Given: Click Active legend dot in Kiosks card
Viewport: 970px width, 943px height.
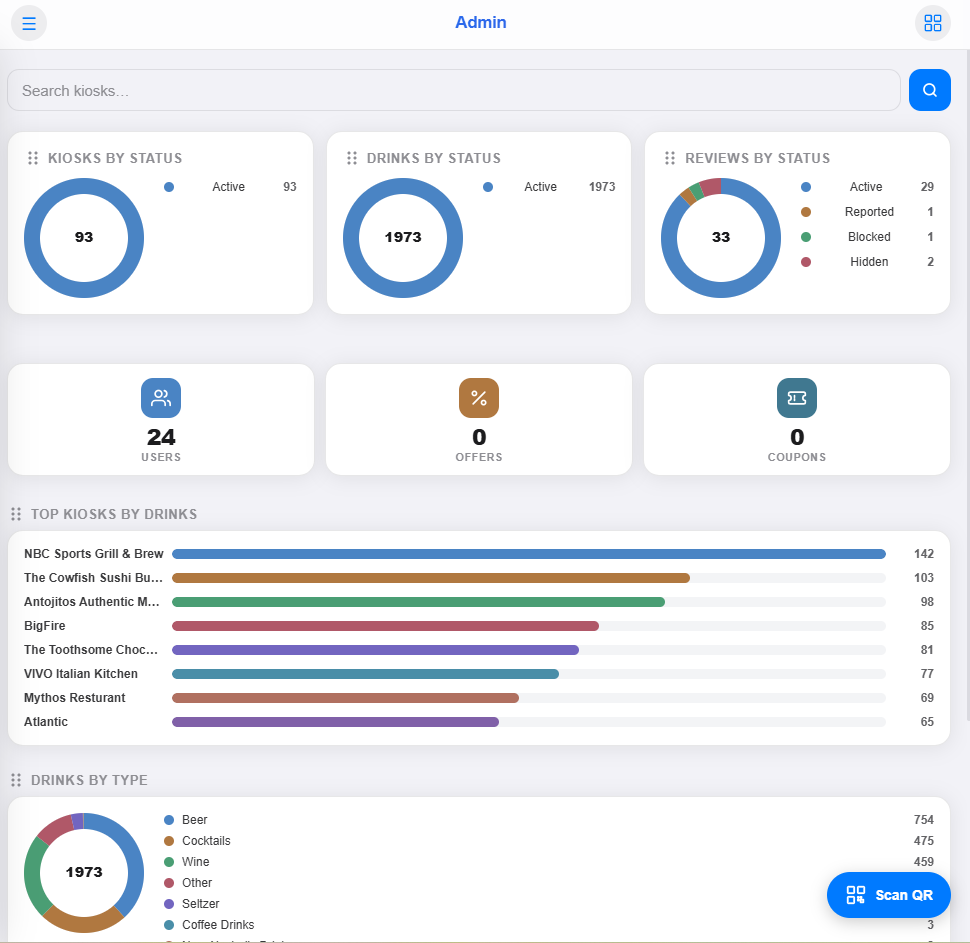Looking at the screenshot, I should (169, 187).
